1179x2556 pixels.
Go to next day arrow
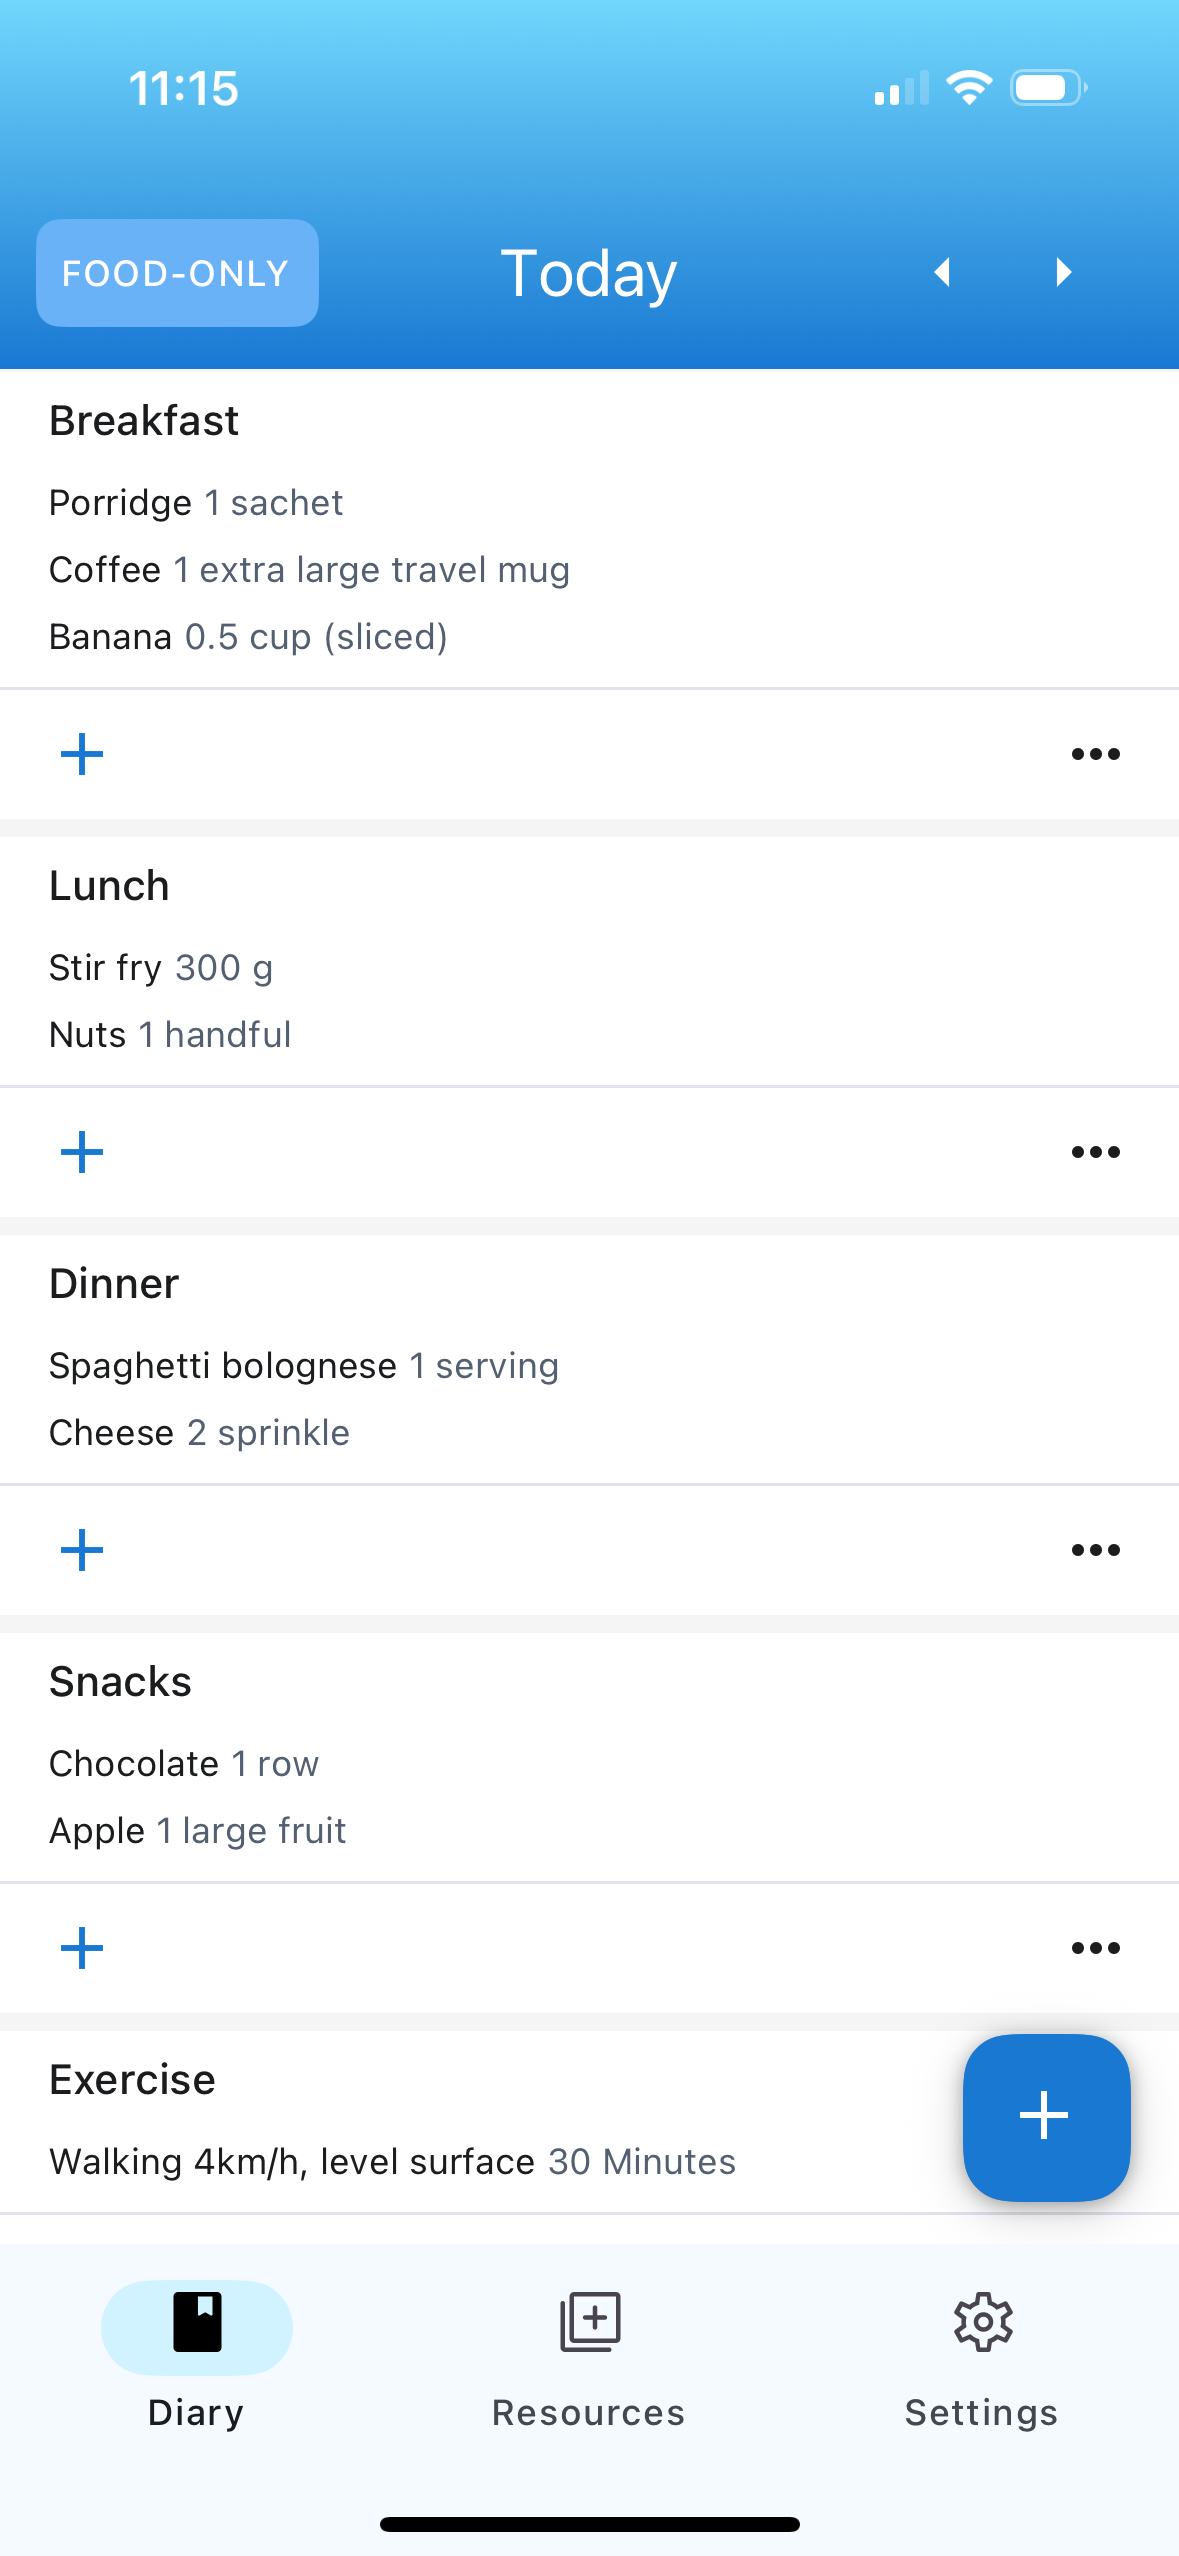1063,272
